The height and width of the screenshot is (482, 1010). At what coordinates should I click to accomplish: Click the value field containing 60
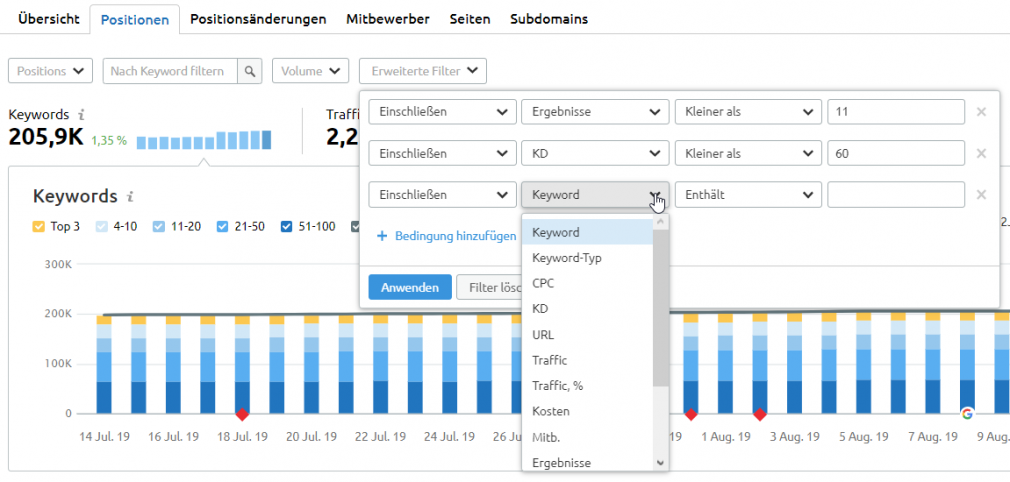(896, 153)
